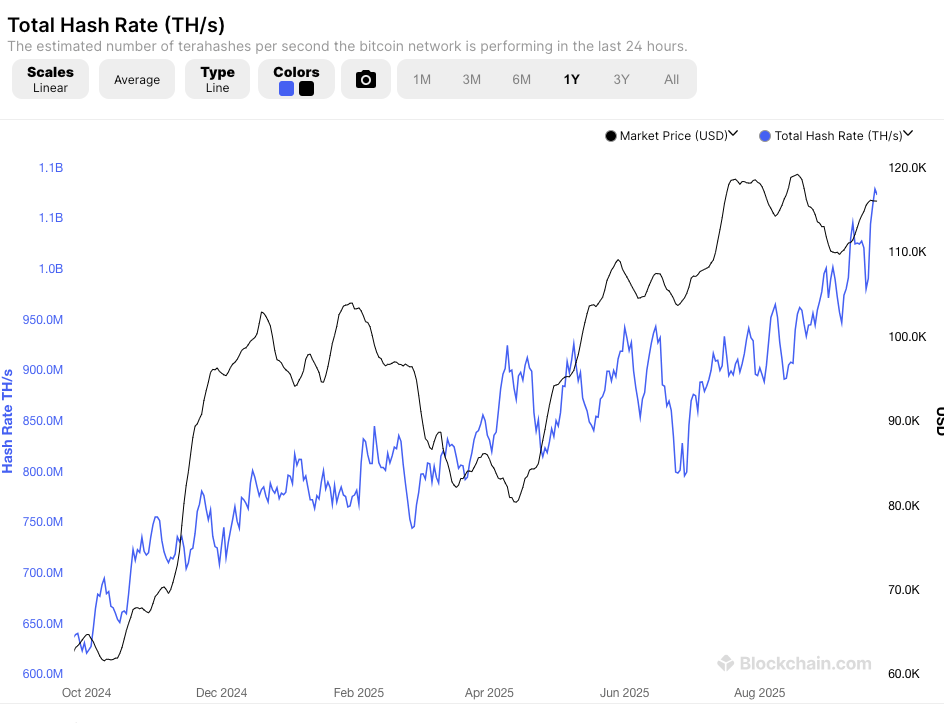This screenshot has height=723, width=944.
Task: Open the Colors picker control
Action: pyautogui.click(x=296, y=72)
